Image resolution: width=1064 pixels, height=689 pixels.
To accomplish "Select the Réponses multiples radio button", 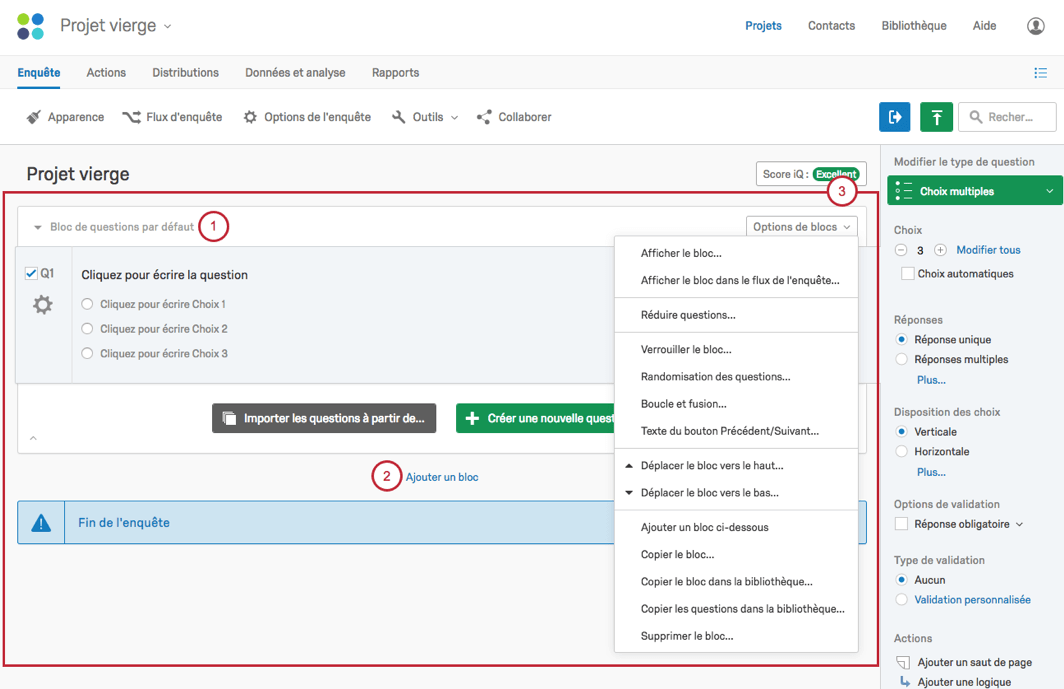I will pyautogui.click(x=902, y=359).
